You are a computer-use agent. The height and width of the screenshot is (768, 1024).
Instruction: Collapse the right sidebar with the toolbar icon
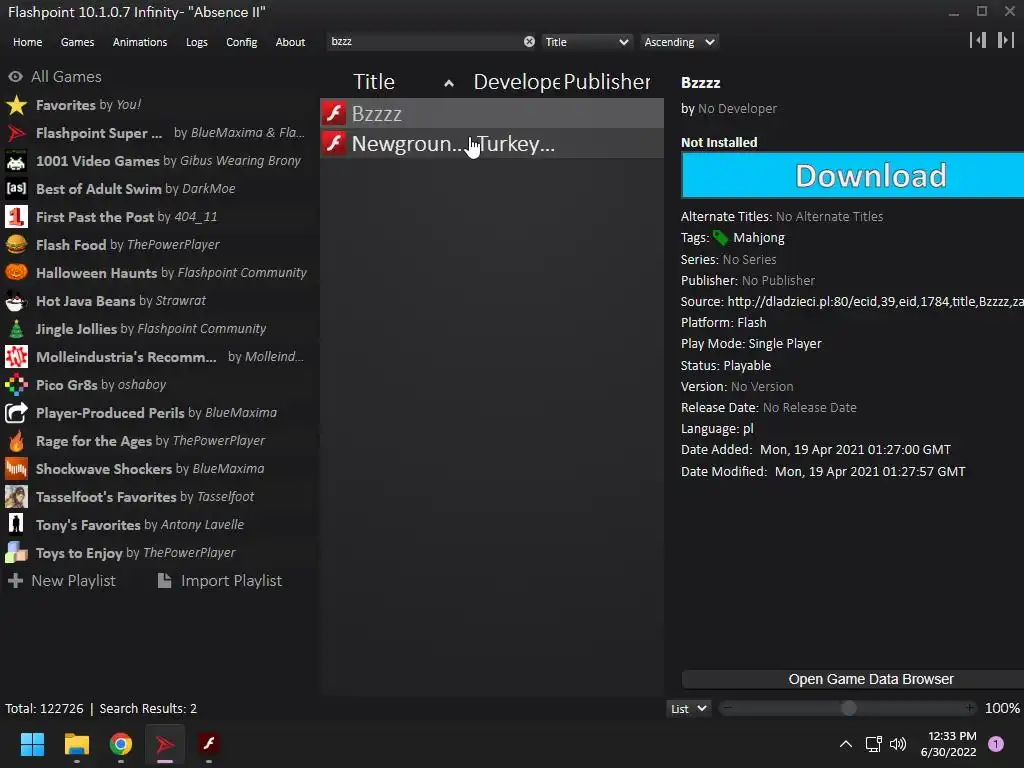pyautogui.click(x=1006, y=40)
